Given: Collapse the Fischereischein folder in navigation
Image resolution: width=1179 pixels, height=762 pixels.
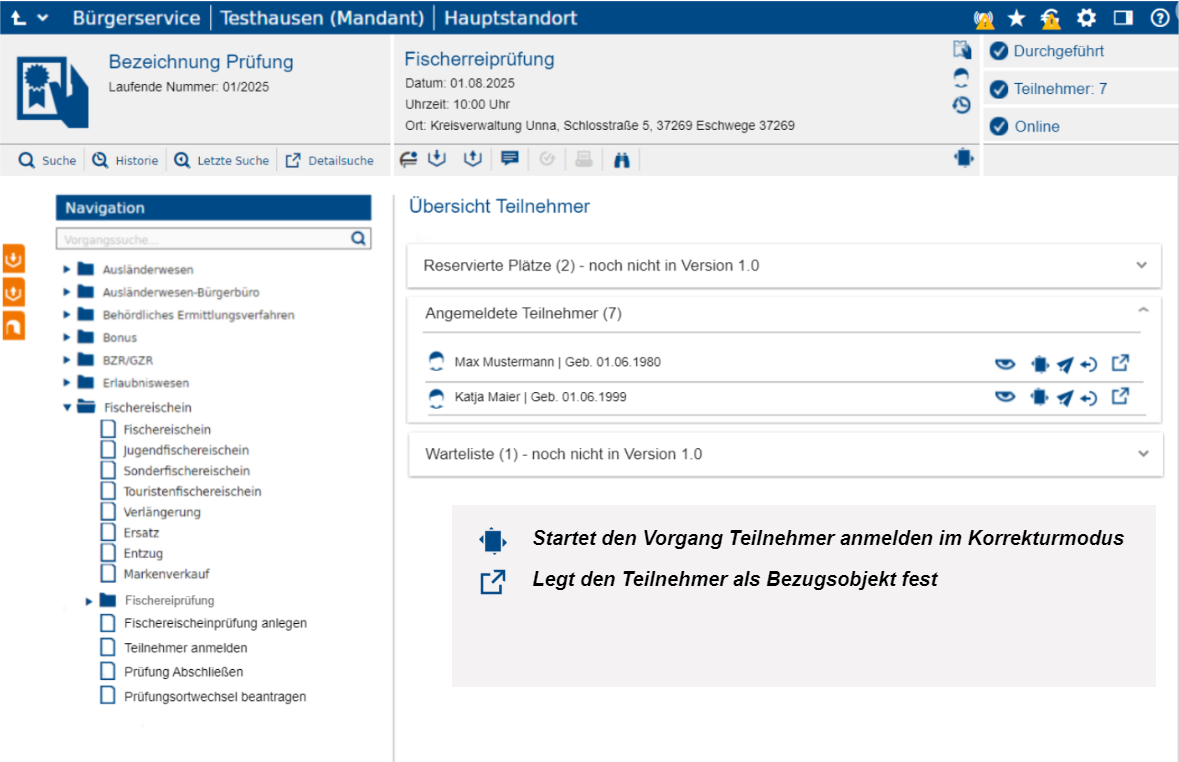Looking at the screenshot, I should point(67,408).
